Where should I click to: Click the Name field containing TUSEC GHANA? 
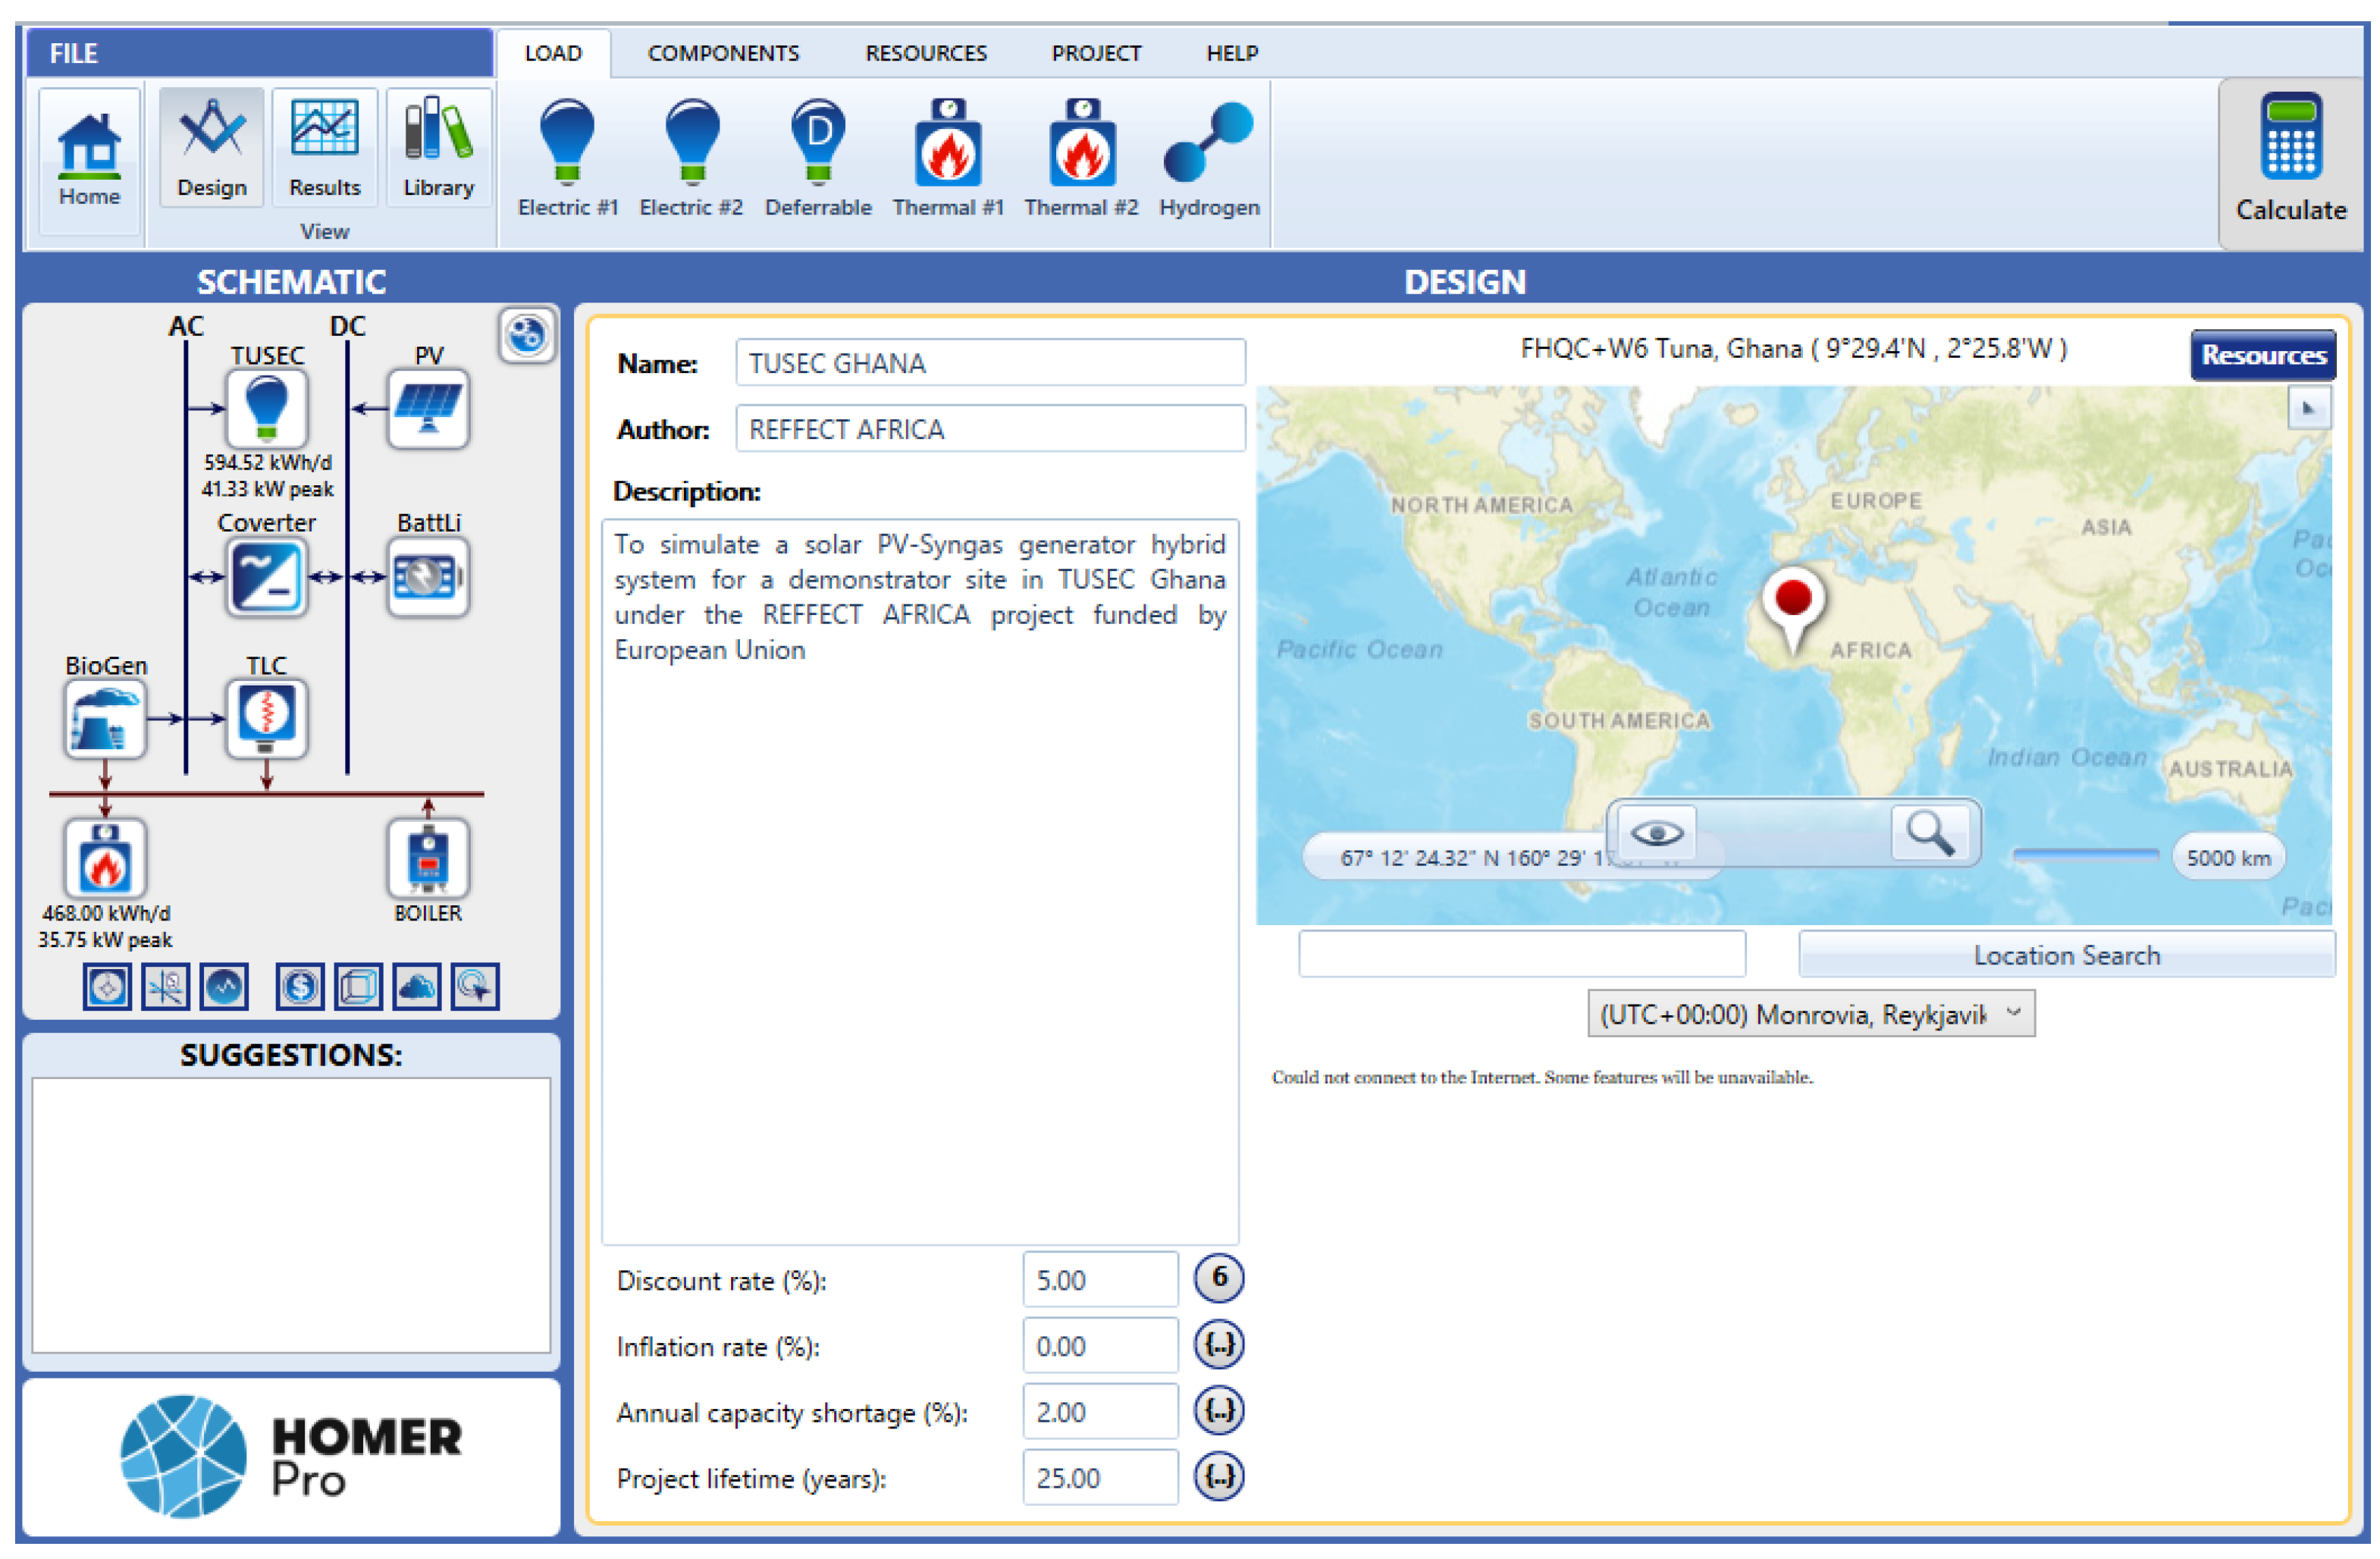pos(990,363)
